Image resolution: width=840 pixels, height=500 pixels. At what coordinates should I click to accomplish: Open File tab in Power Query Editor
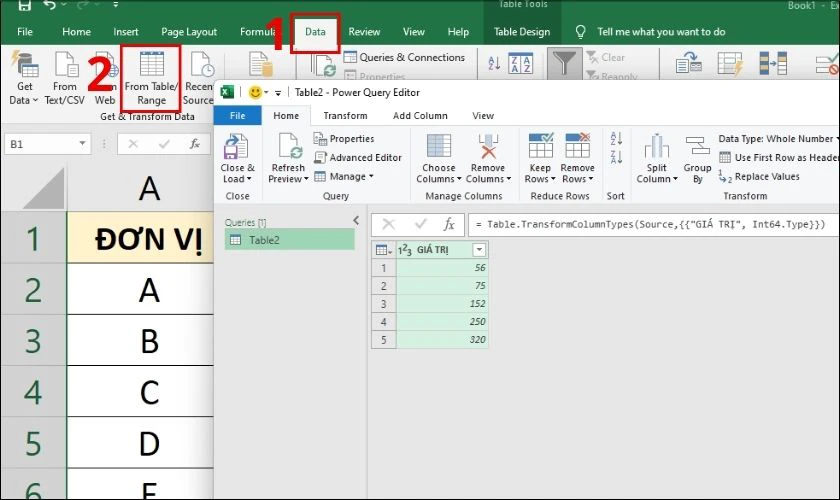tap(237, 116)
